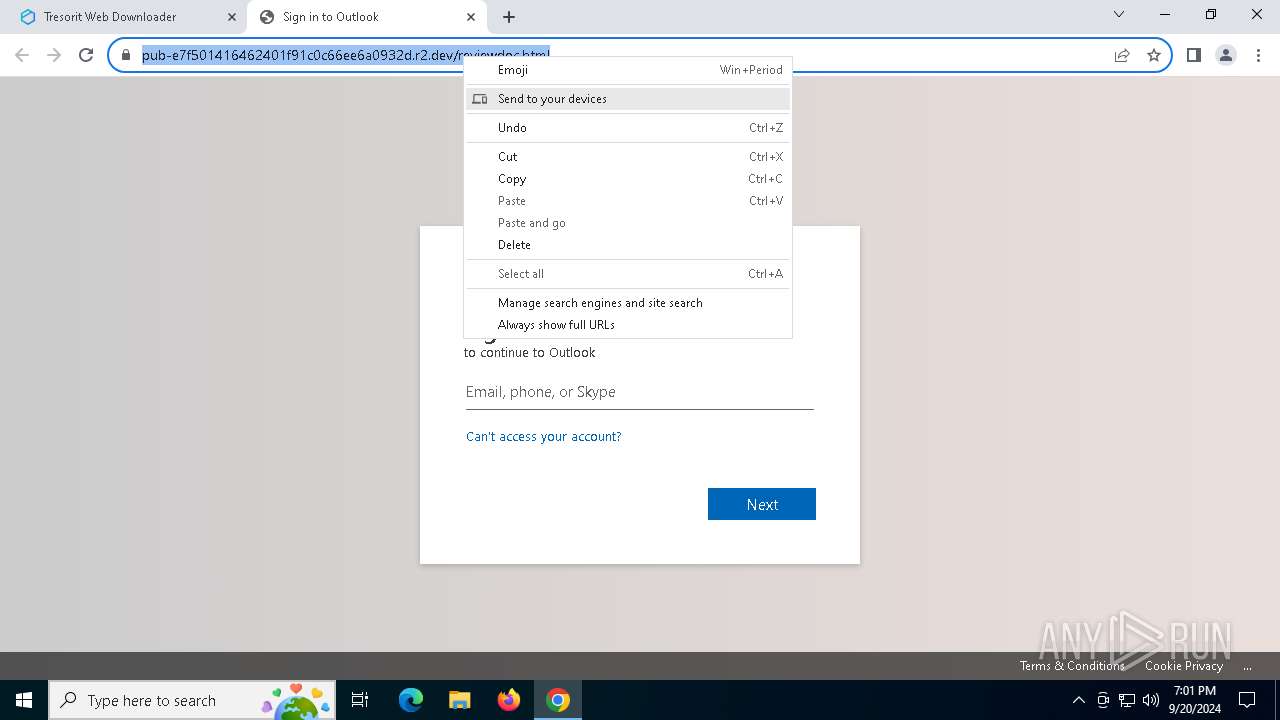
Task: Click Select all menu entry
Action: tap(628, 274)
